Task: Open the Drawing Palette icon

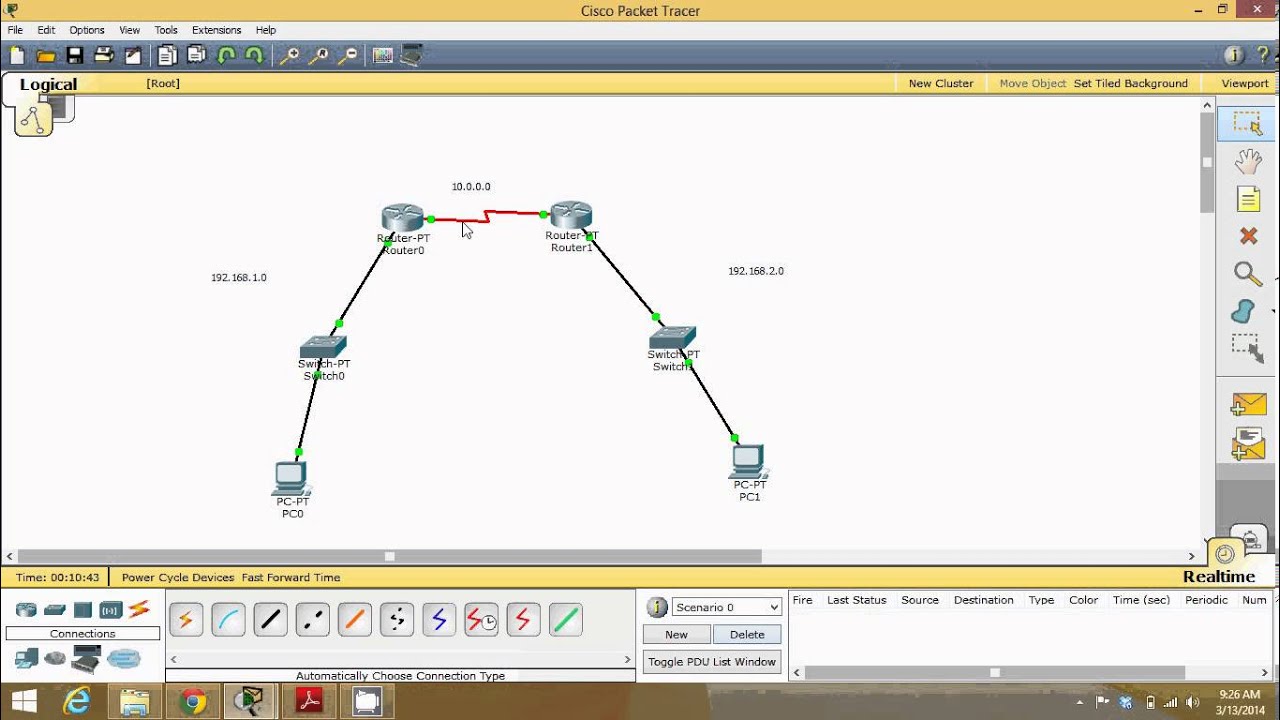Action: (x=383, y=56)
